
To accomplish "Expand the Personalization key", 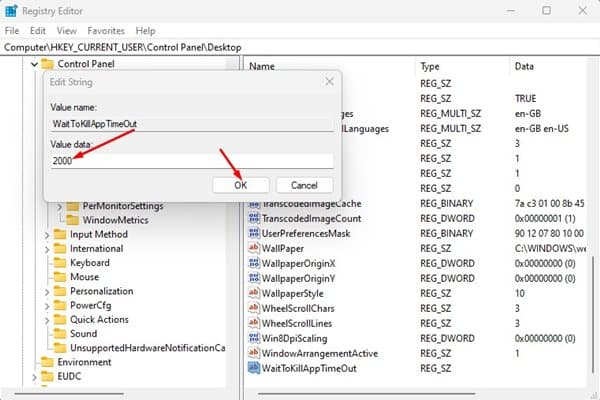I will (47, 292).
